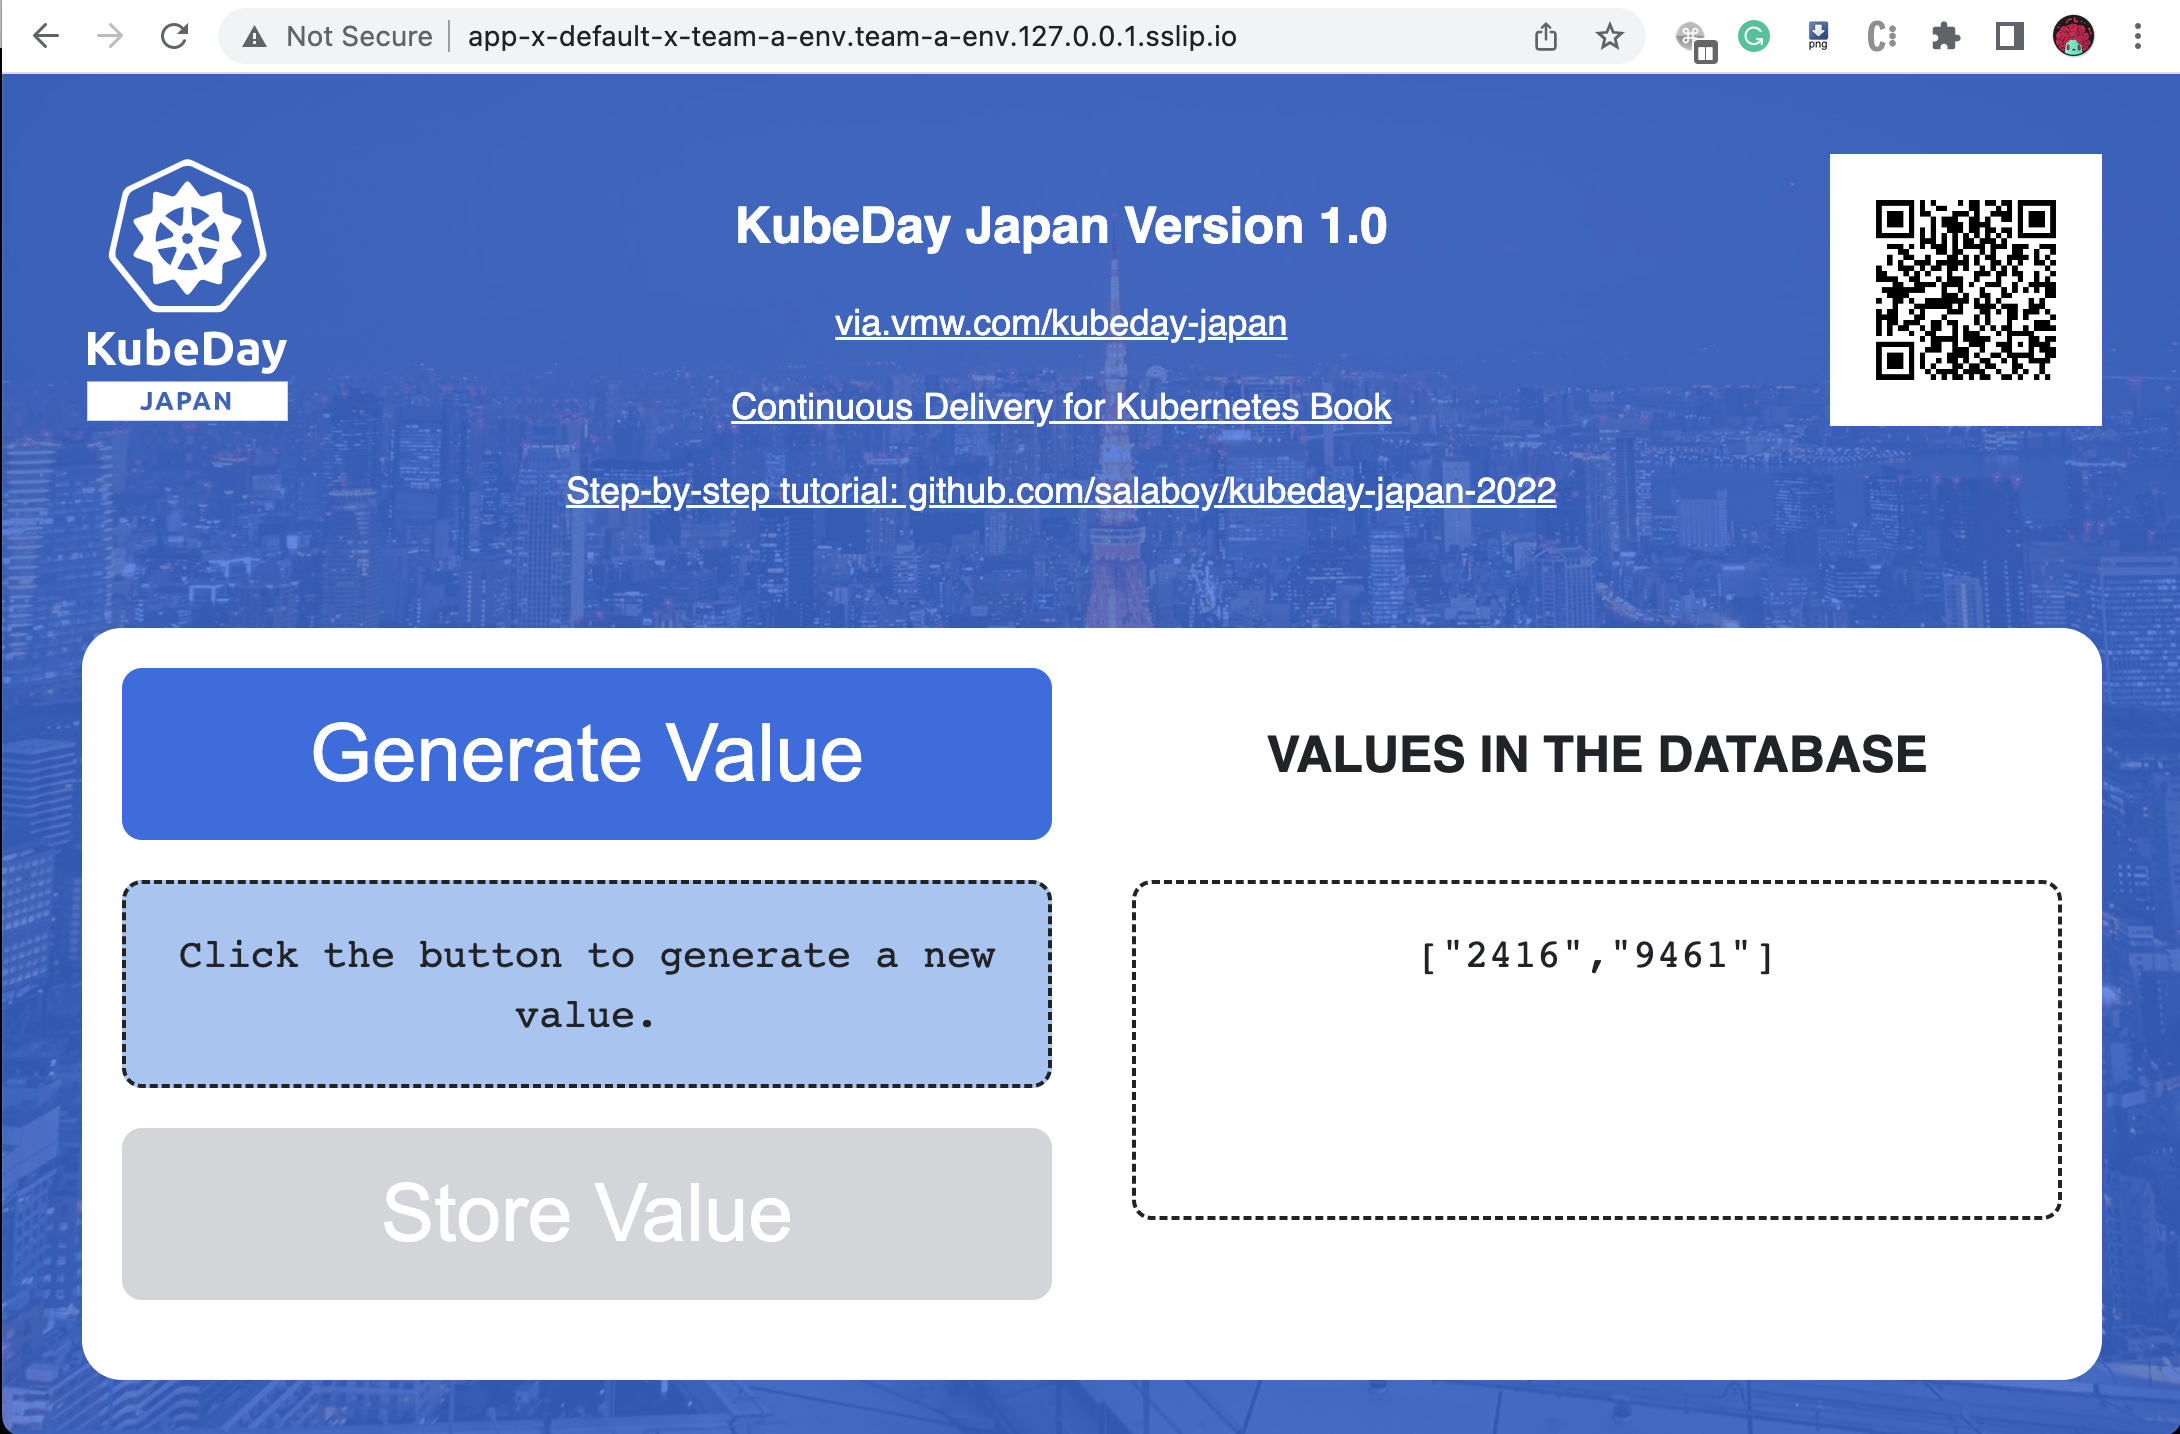Image resolution: width=2180 pixels, height=1434 pixels.
Task: Click the KubeDay Japan logo
Action: pyautogui.click(x=187, y=290)
